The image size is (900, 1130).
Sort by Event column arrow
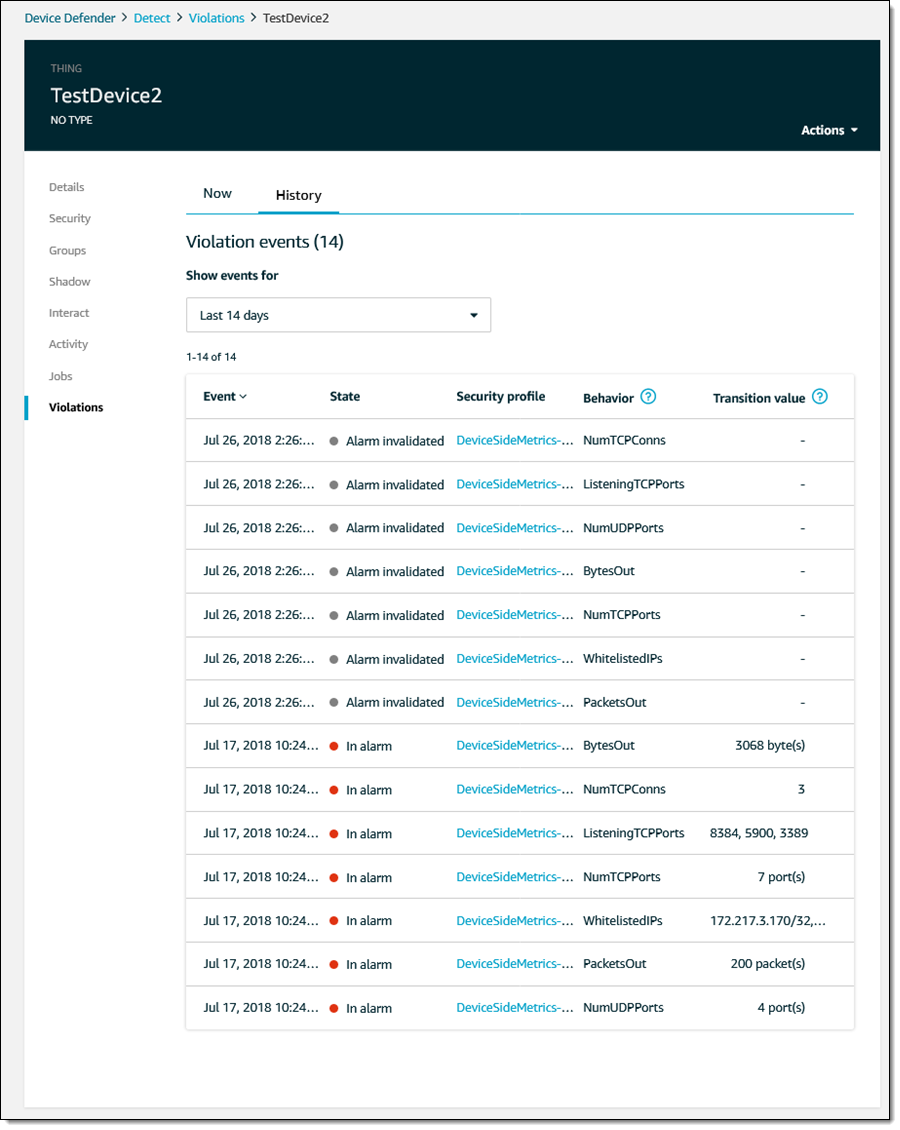[x=243, y=397]
